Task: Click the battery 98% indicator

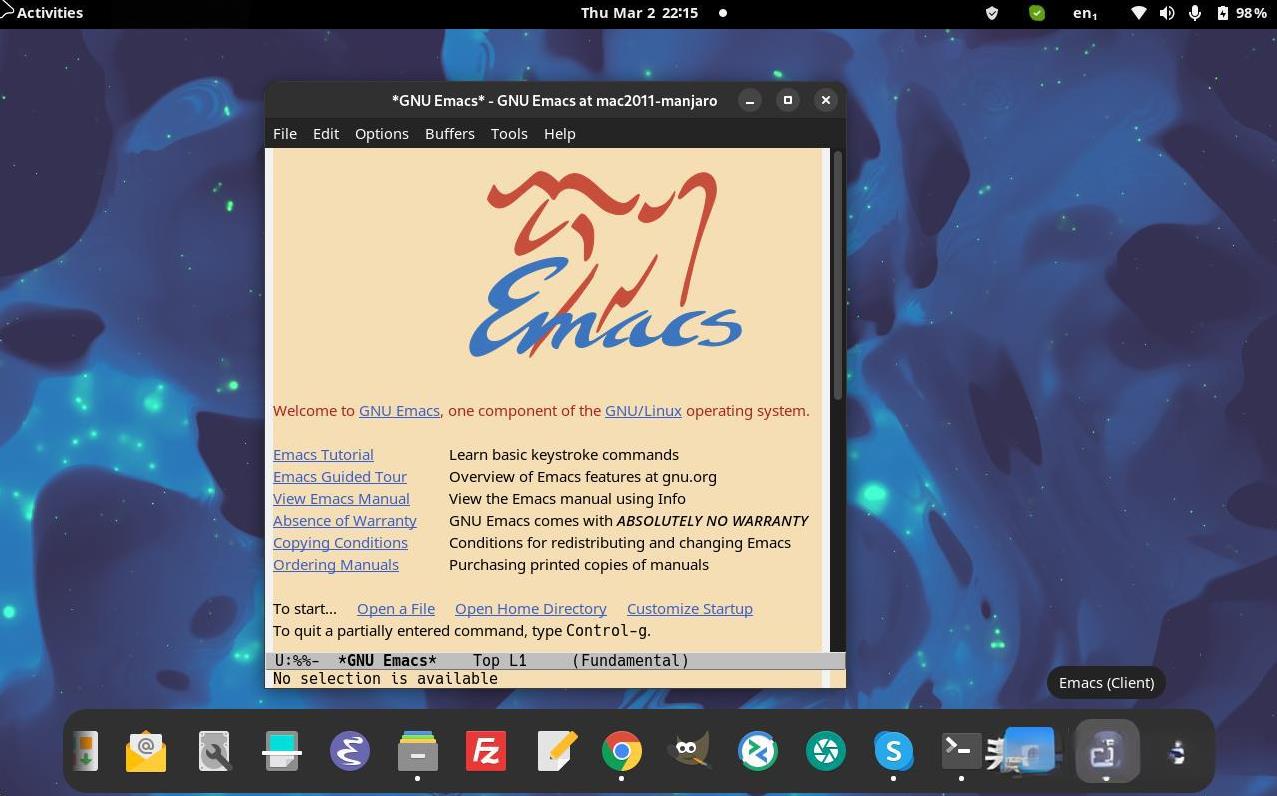Action: (1241, 13)
